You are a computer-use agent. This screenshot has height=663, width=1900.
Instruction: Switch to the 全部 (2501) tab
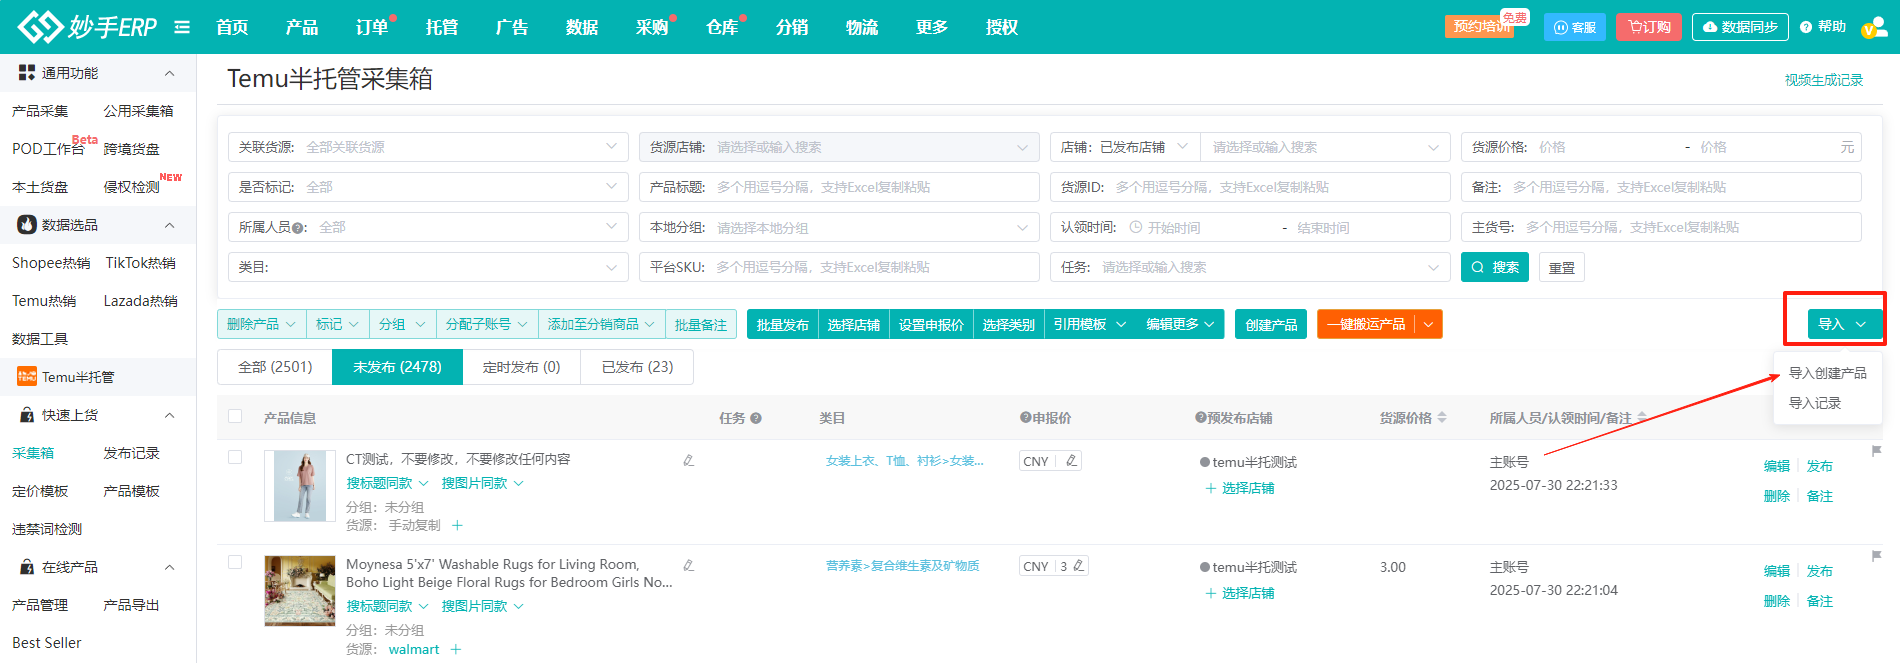pos(275,367)
